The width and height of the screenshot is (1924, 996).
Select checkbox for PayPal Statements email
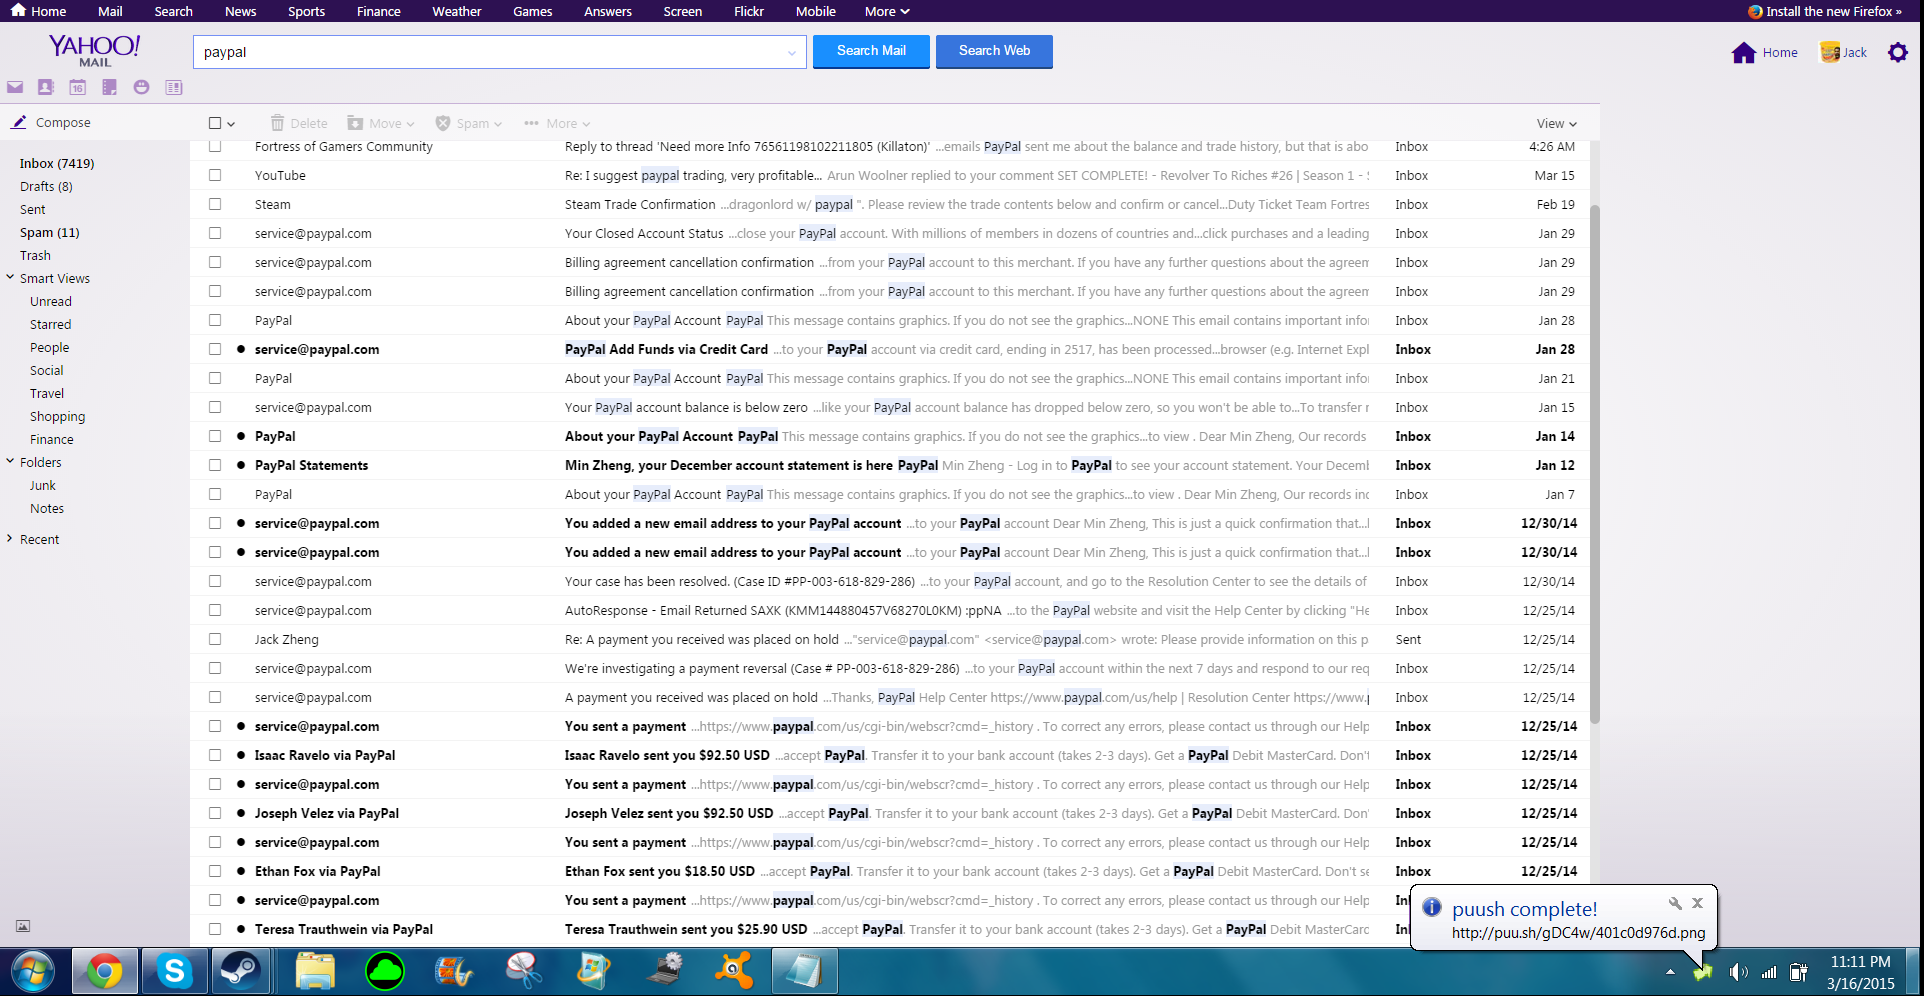point(215,465)
